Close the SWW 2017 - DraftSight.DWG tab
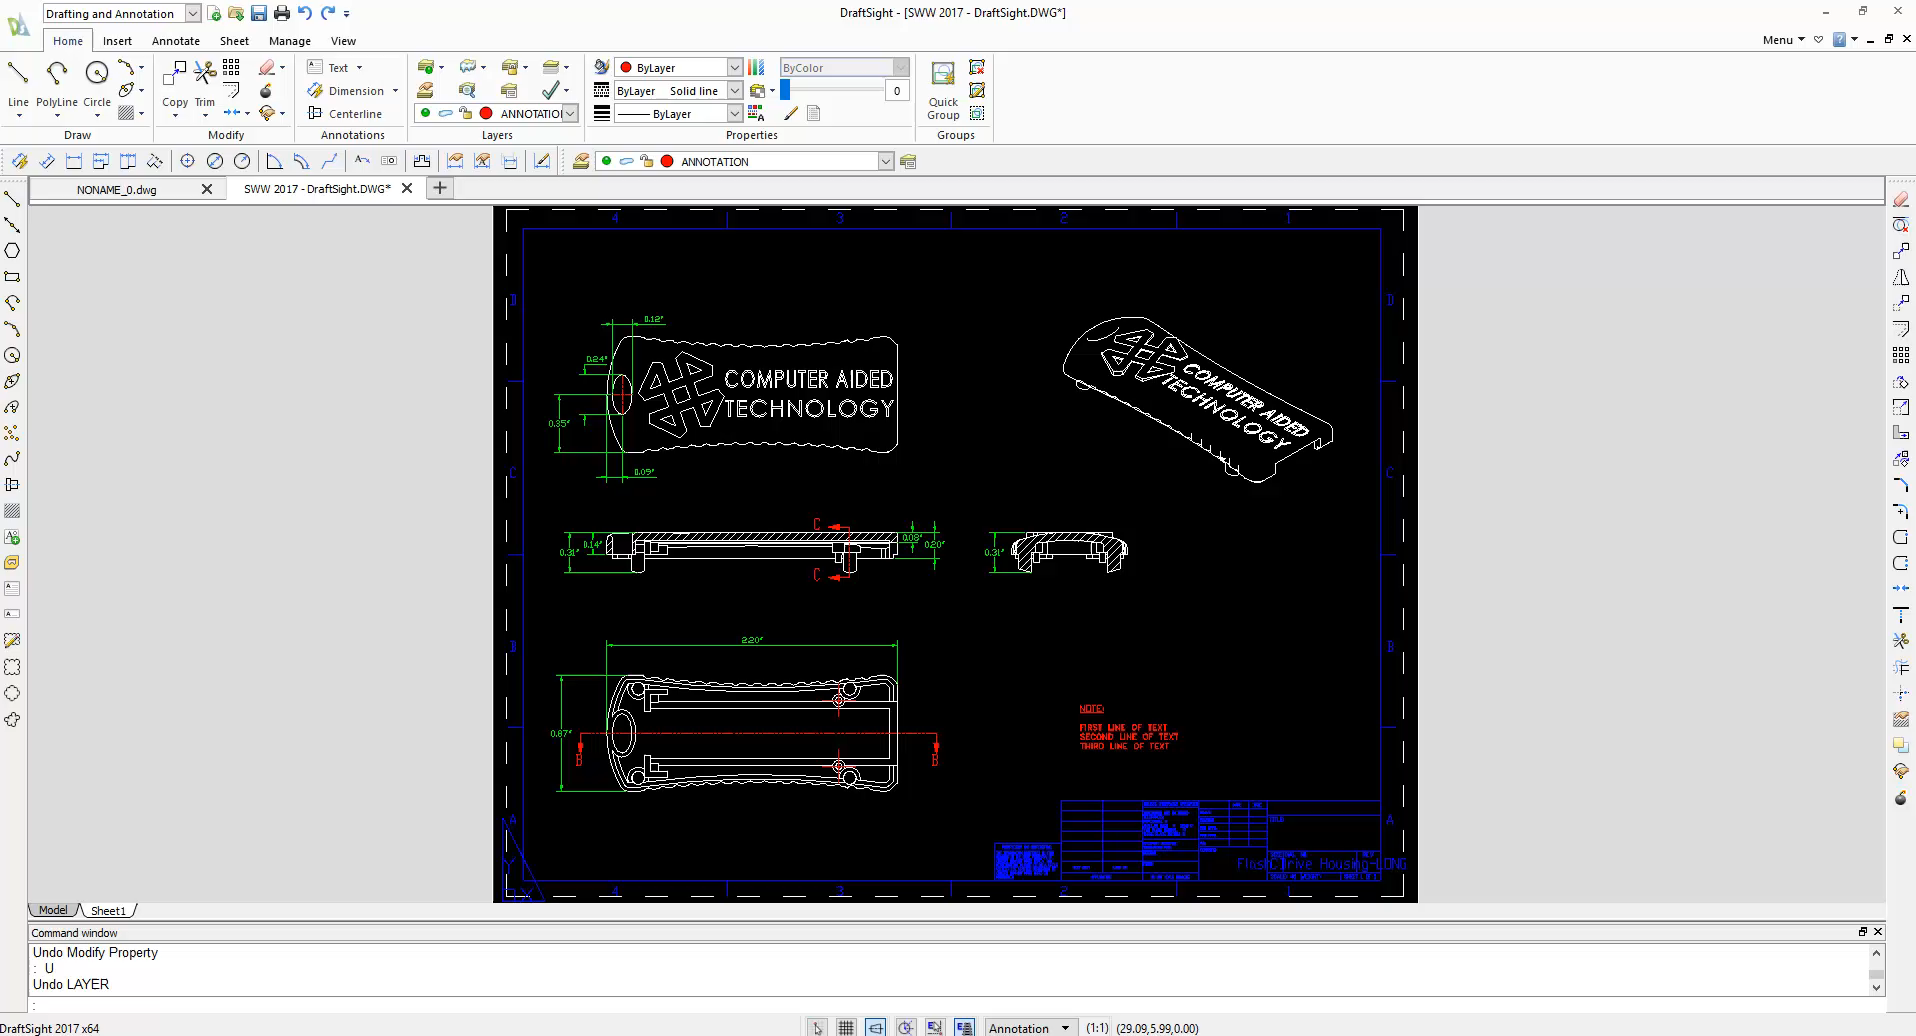 click(407, 188)
